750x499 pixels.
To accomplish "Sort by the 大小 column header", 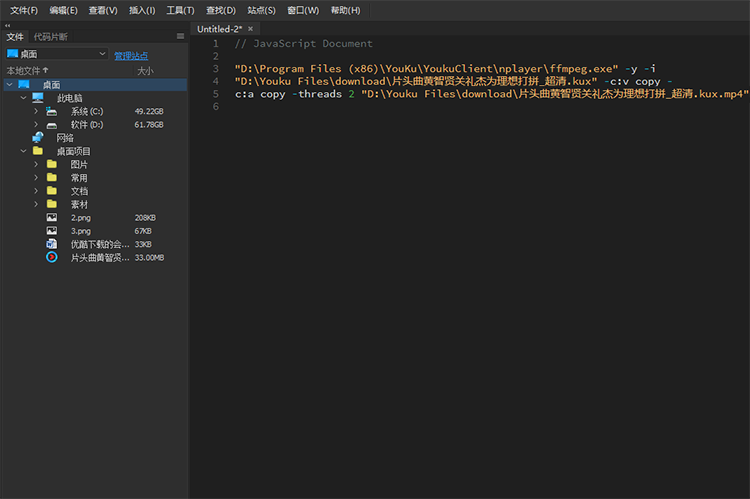I will (x=145, y=71).
